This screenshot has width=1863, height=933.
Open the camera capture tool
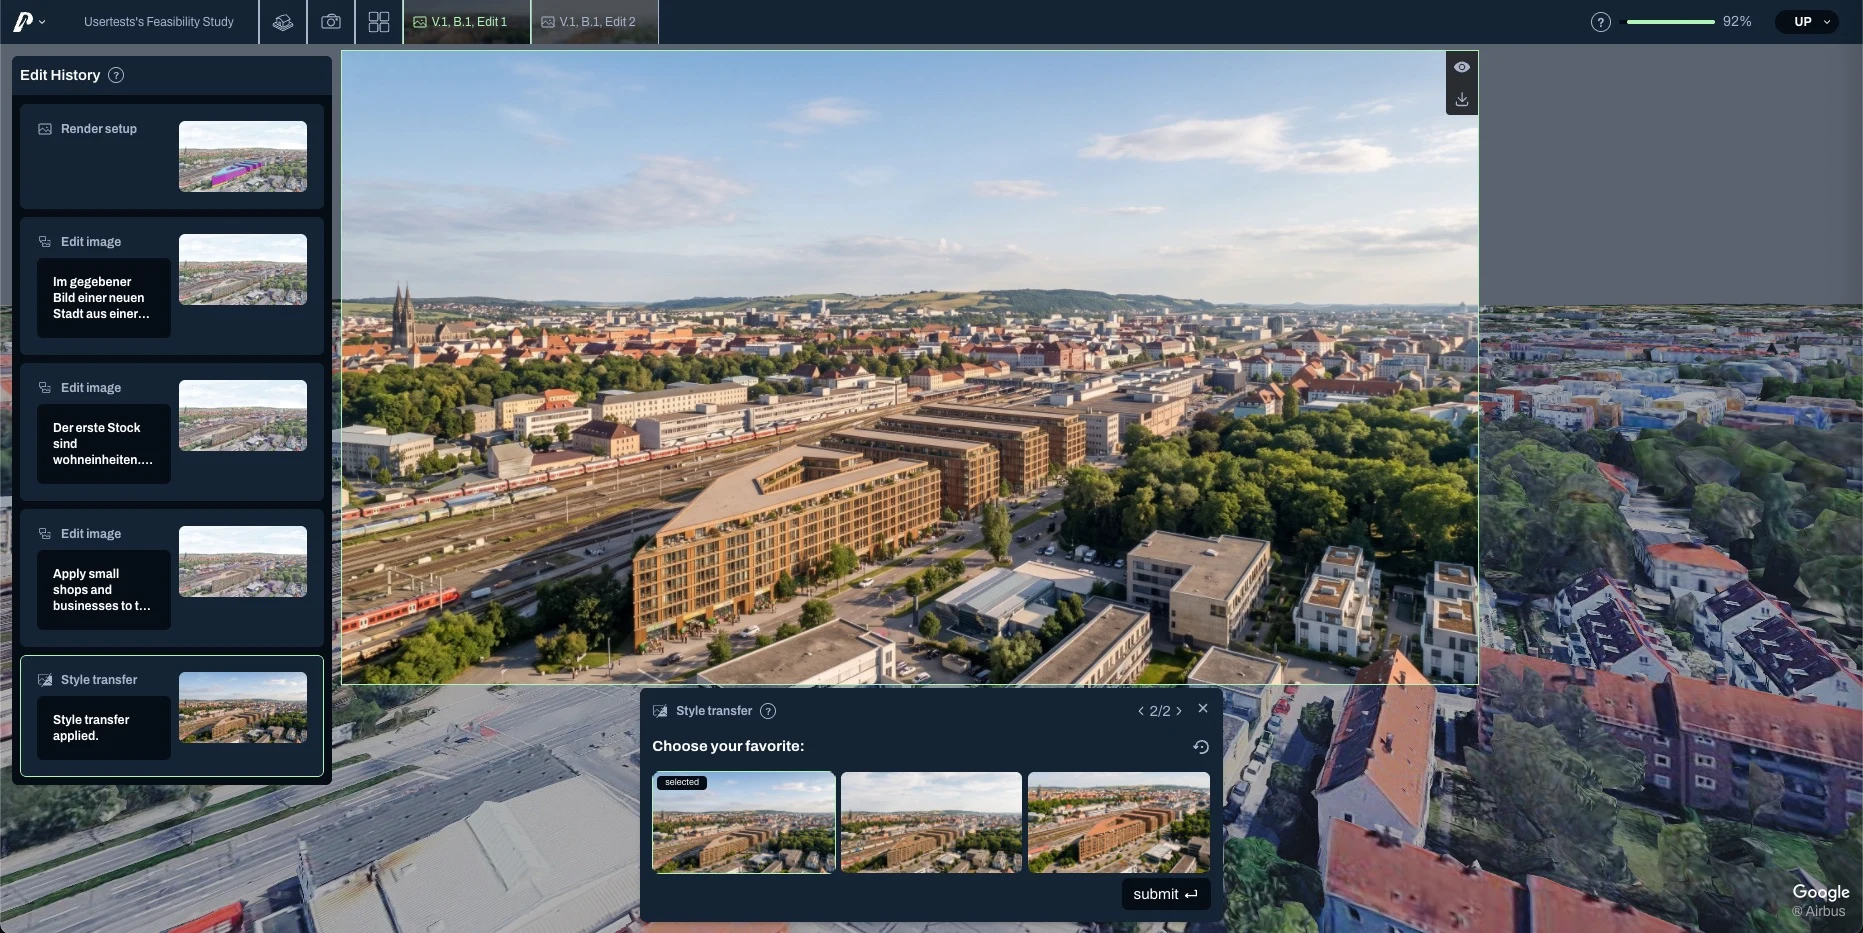(331, 22)
